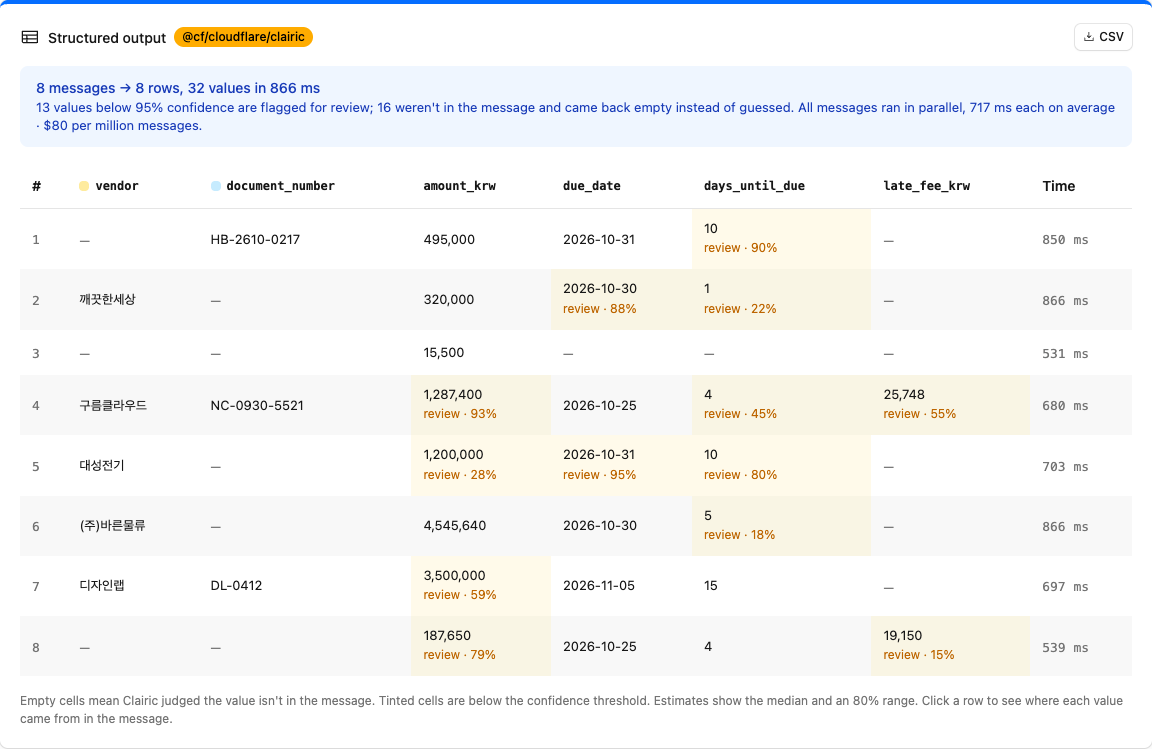The height and width of the screenshot is (749, 1152).
Task: Download results with the CSV button
Action: (x=1103, y=37)
